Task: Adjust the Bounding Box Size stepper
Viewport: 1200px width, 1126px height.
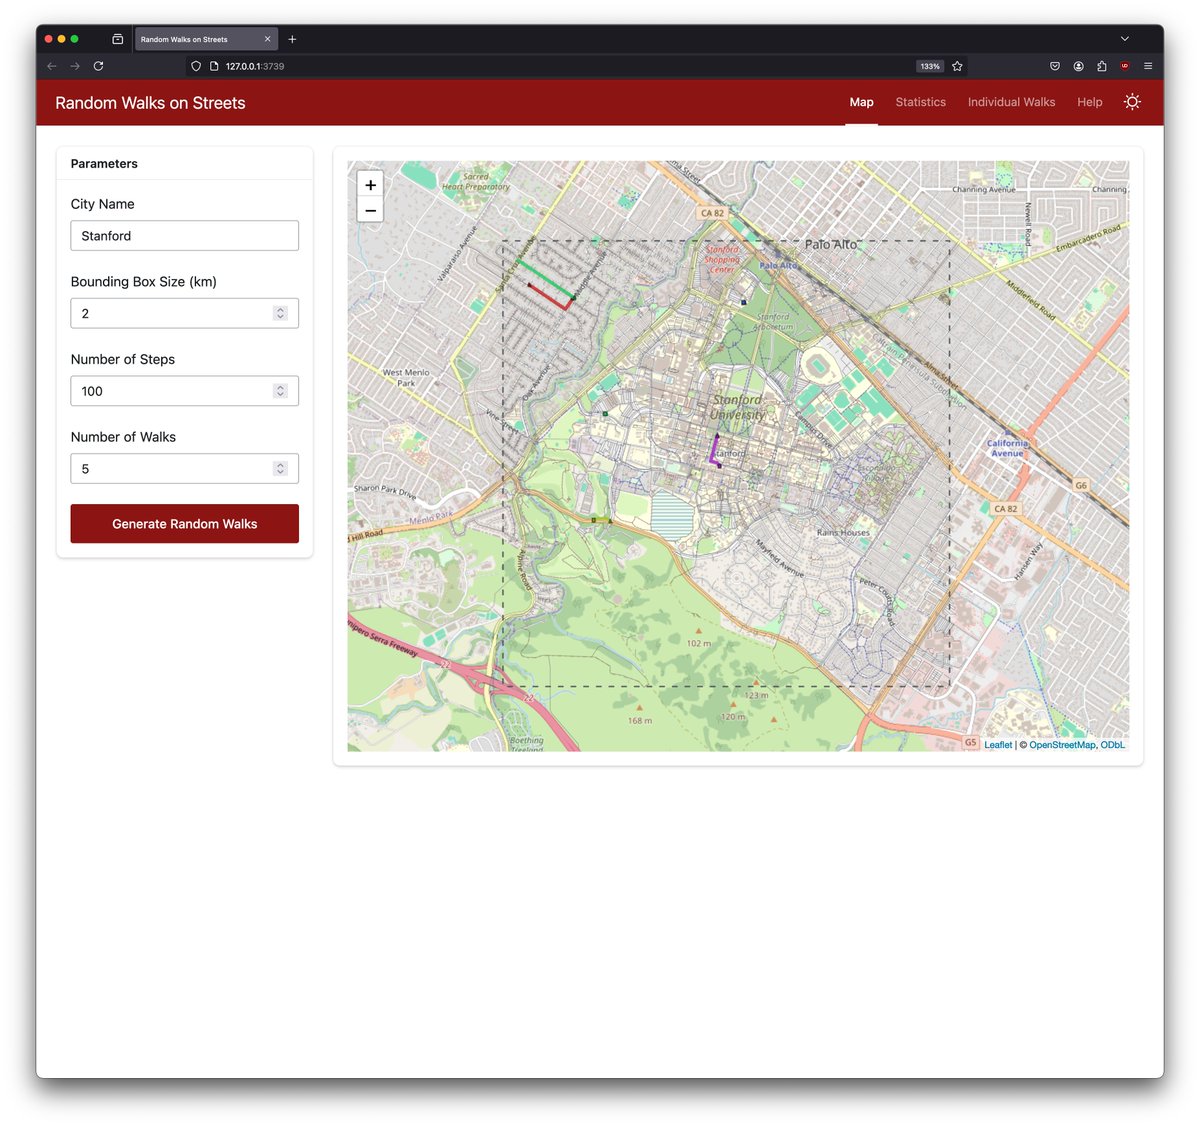Action: coord(280,313)
